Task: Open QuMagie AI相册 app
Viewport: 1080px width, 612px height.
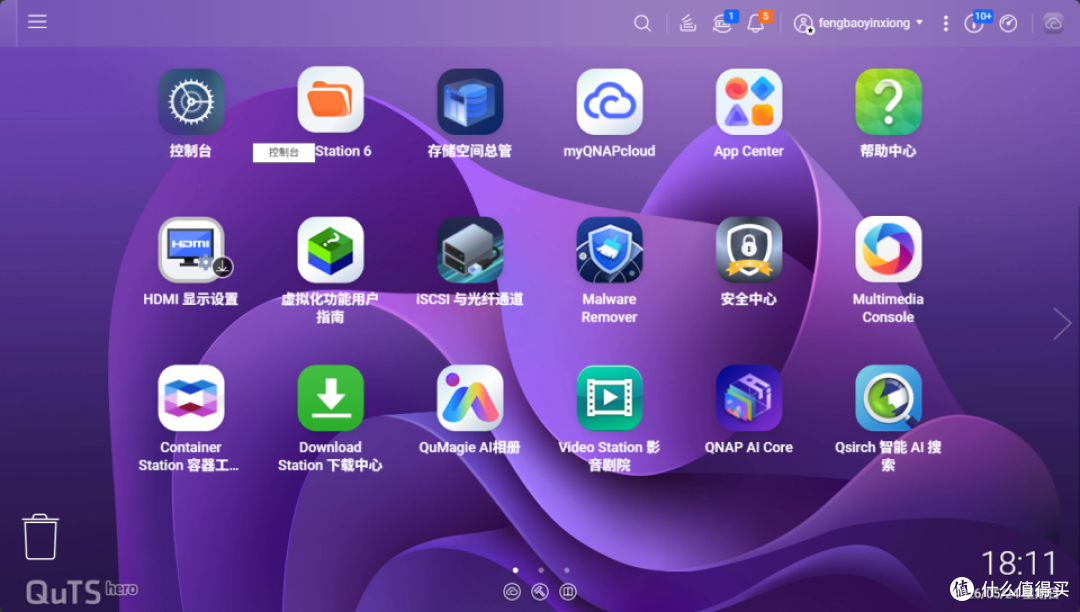Action: pos(470,398)
